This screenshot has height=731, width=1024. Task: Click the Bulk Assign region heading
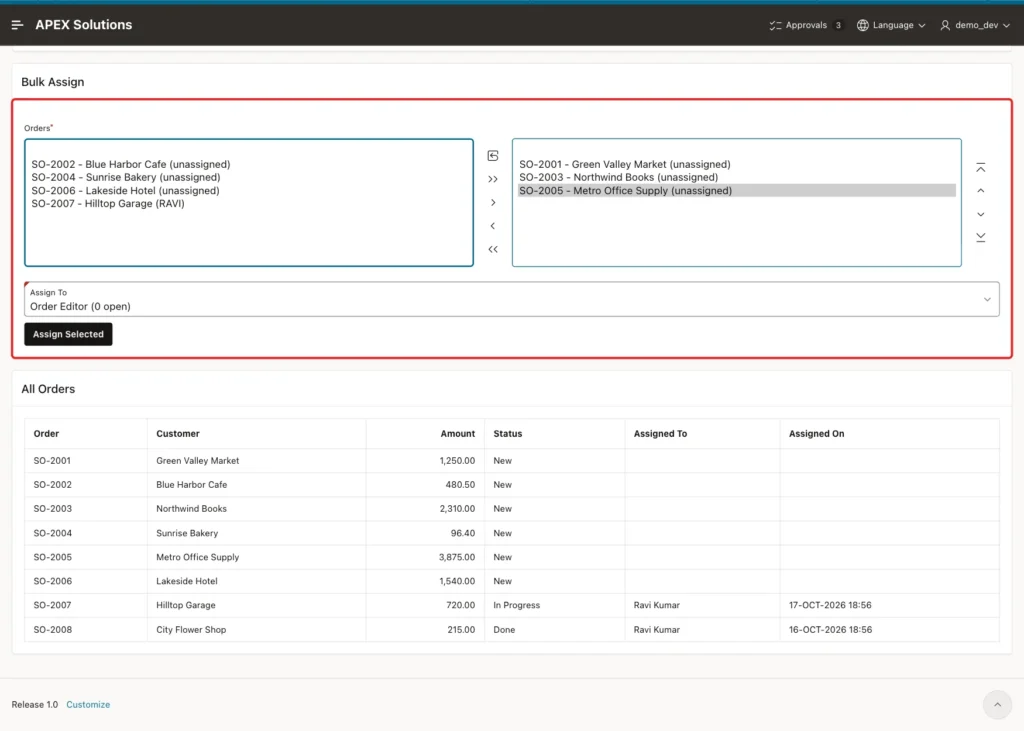coord(53,82)
